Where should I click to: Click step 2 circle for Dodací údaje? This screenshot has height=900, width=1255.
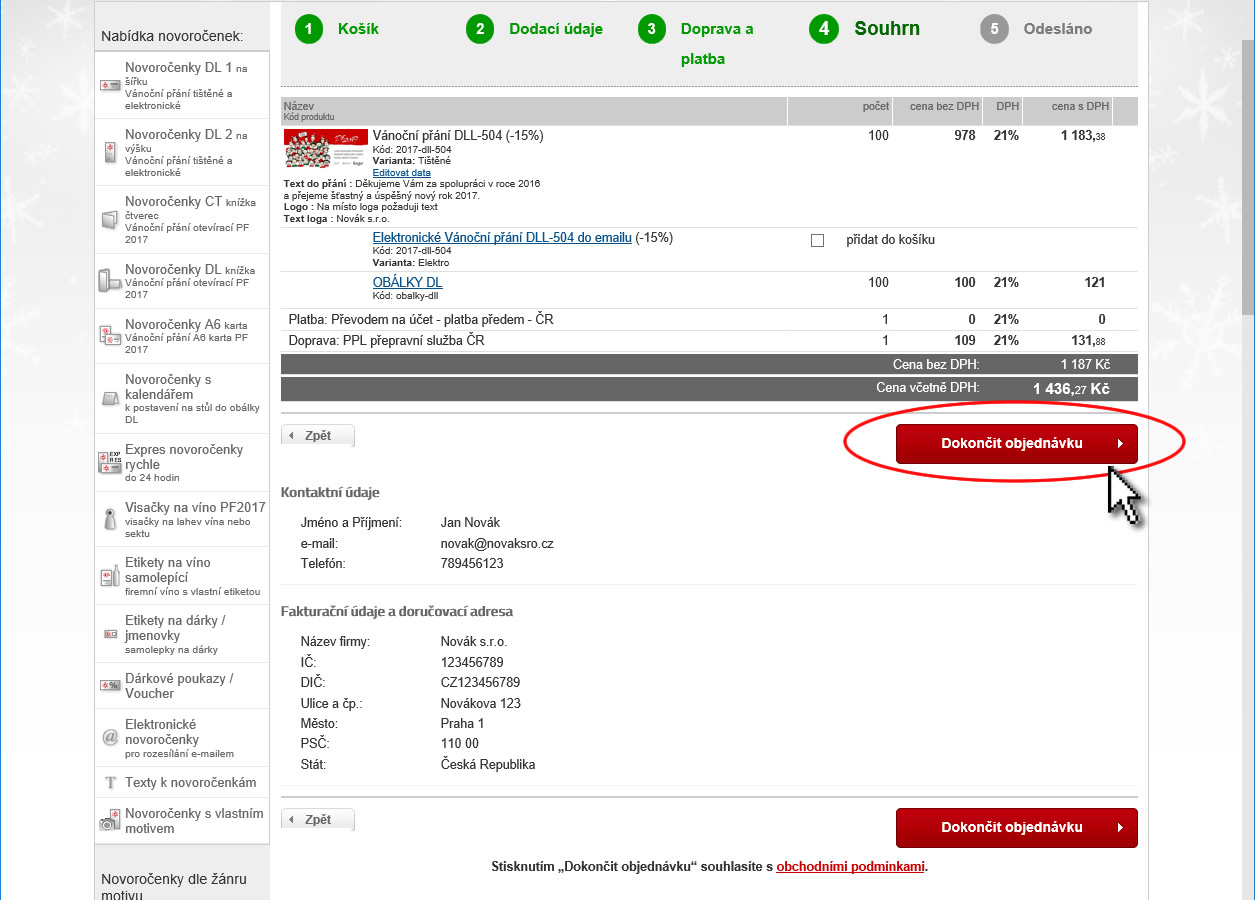[x=480, y=29]
